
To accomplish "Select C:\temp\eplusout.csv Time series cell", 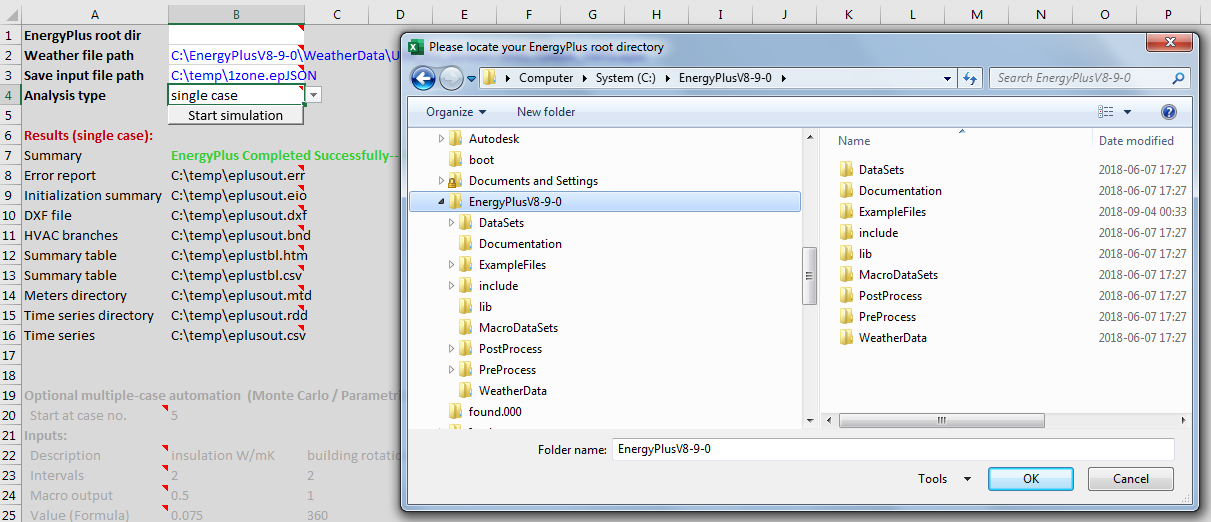I will (x=238, y=335).
